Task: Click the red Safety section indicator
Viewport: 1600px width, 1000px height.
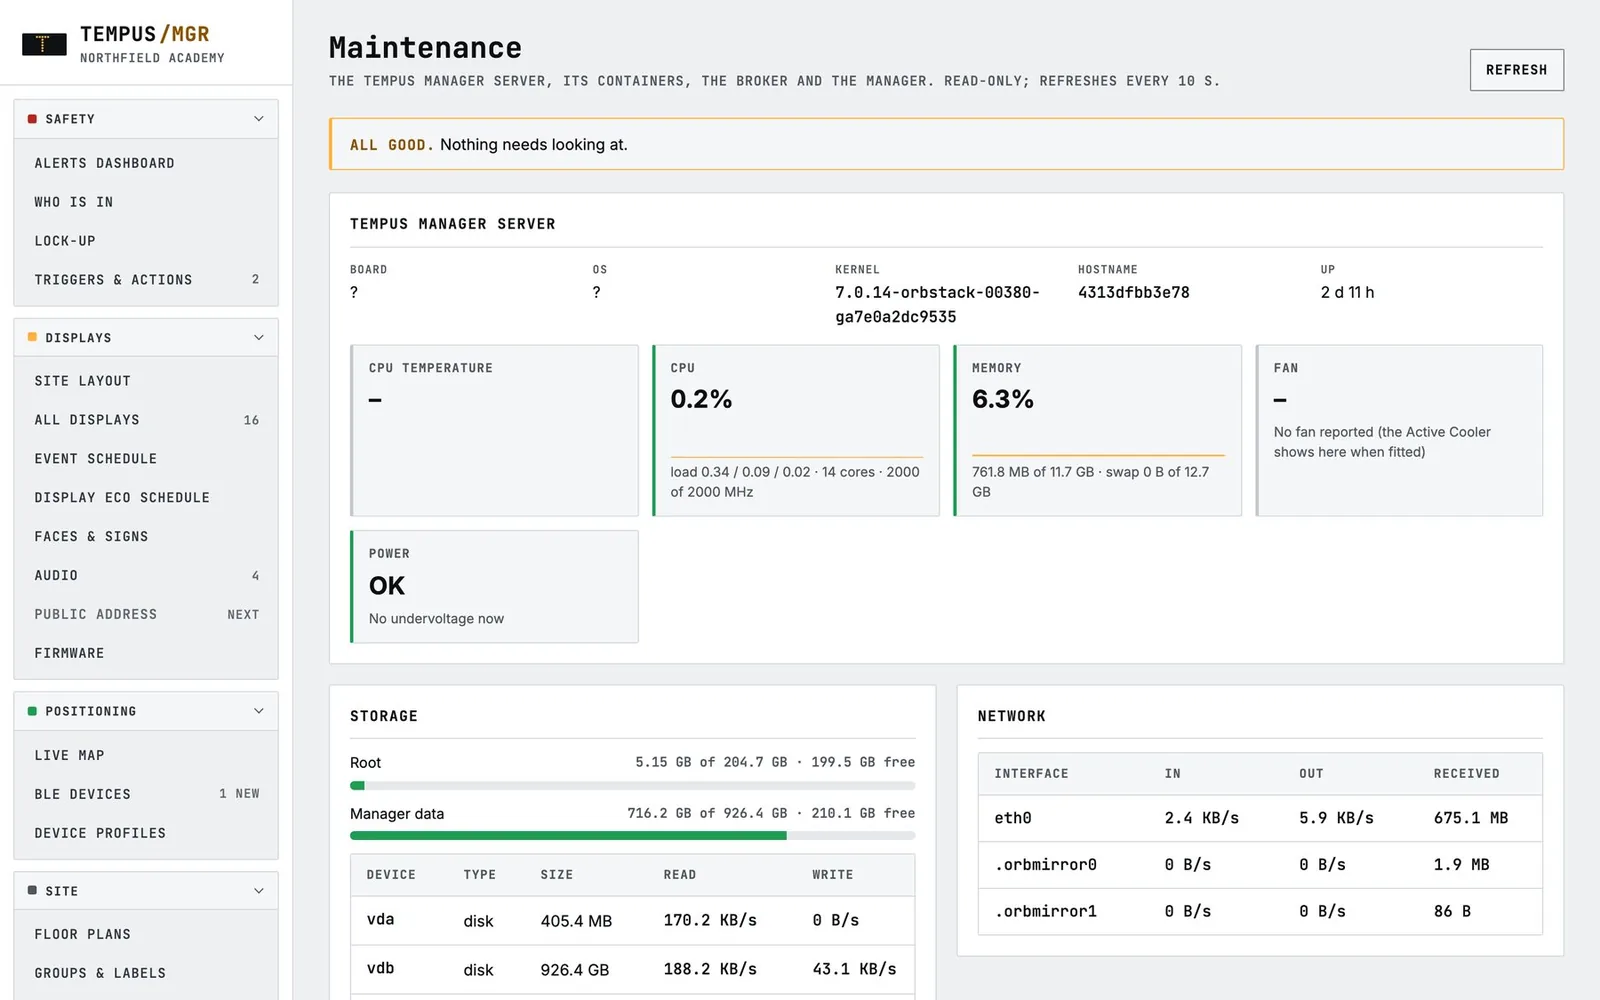Action: 32,119
